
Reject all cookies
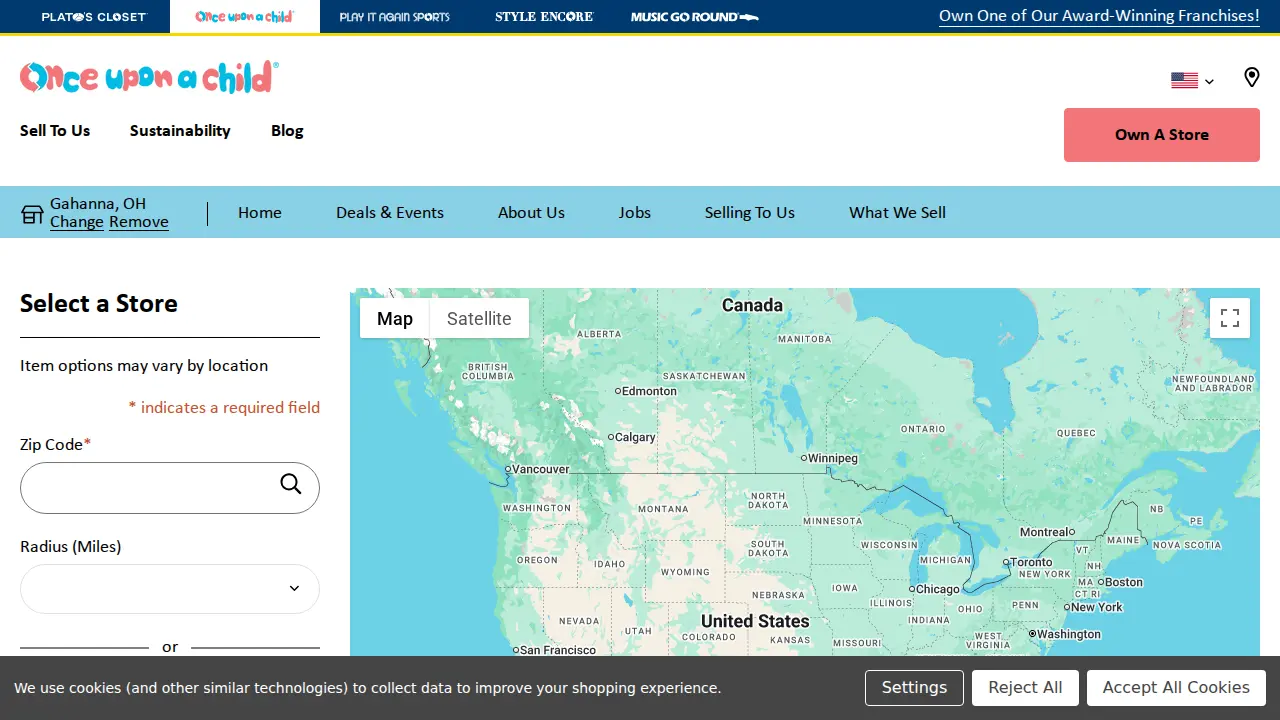1025,688
